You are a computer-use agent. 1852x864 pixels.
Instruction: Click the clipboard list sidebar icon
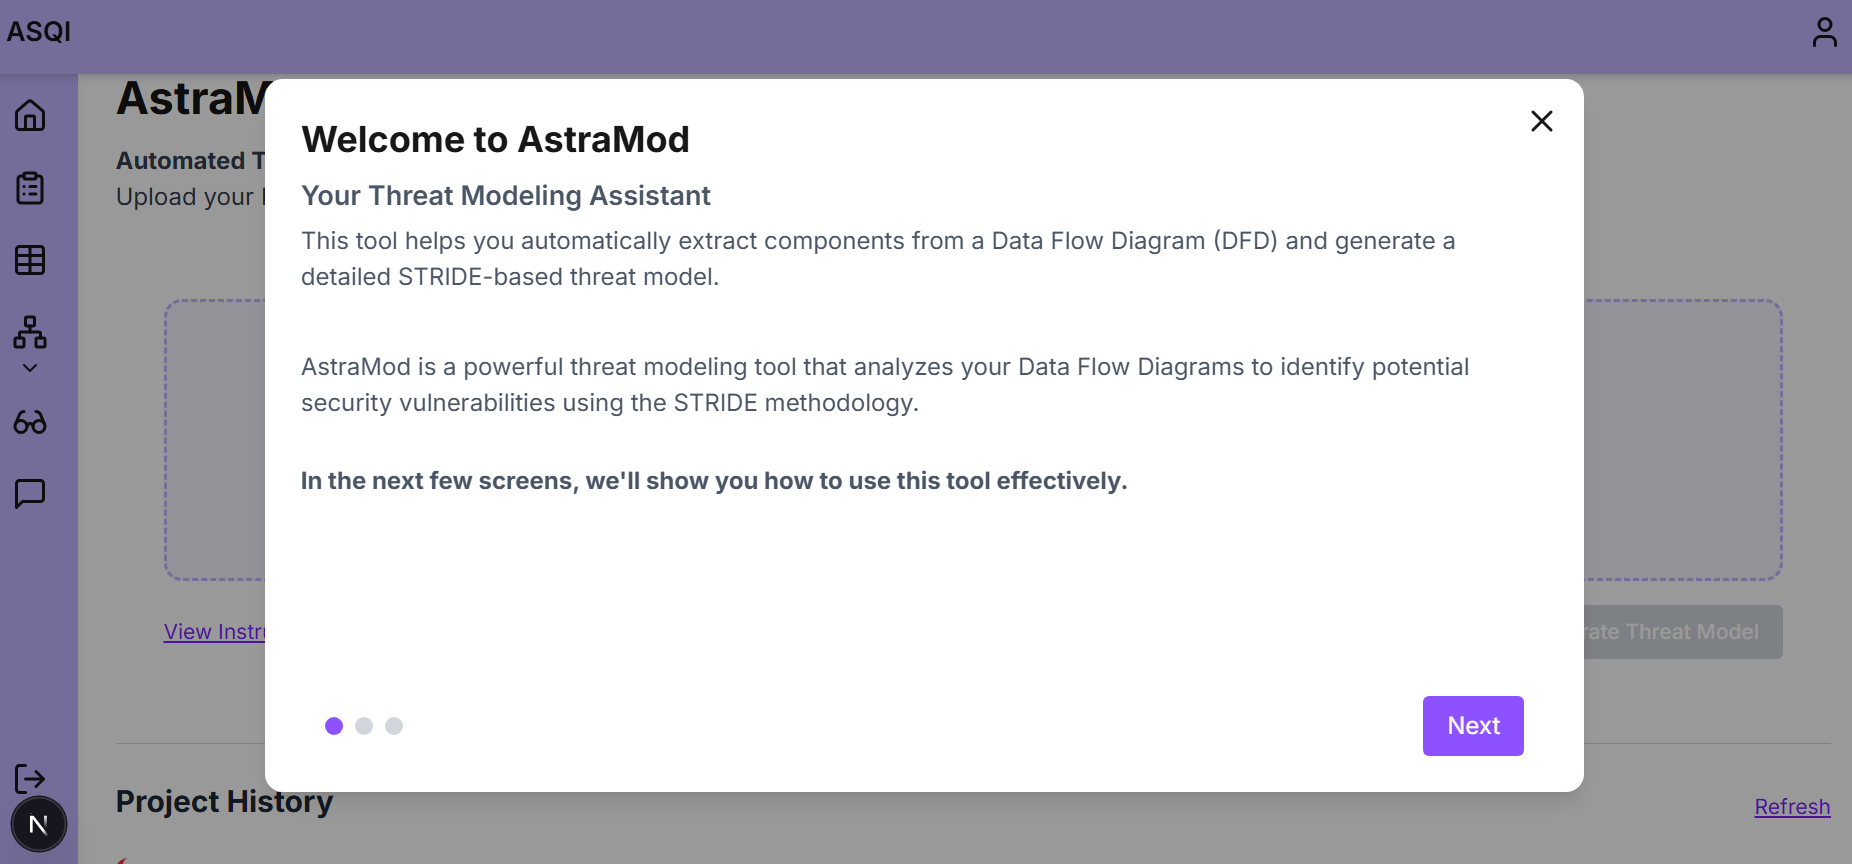[30, 188]
